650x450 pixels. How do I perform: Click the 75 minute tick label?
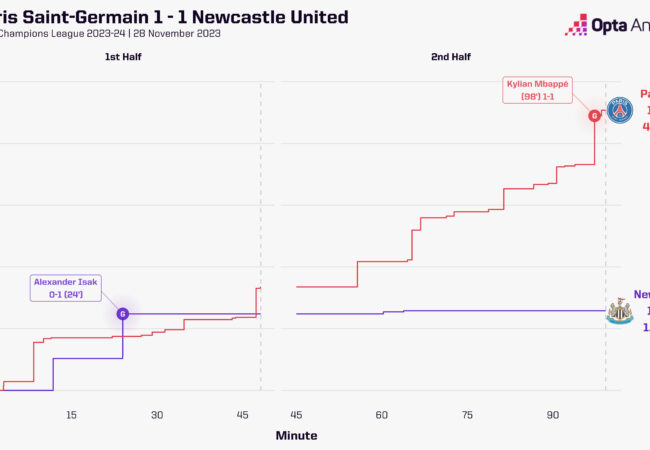[468, 414]
